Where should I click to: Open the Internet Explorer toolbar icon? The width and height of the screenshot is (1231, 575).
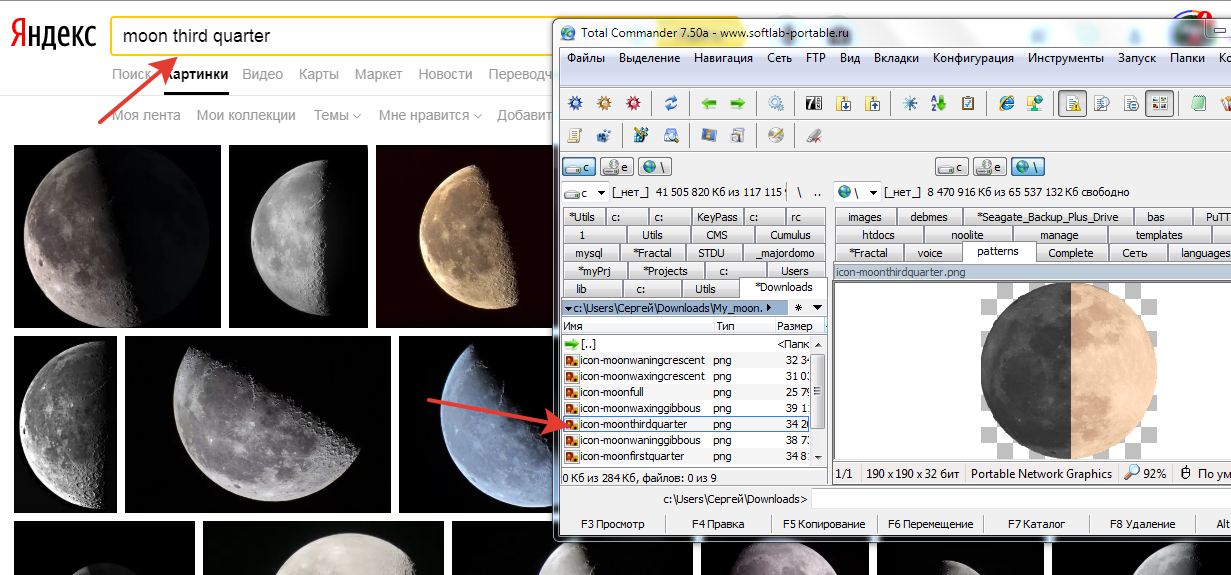coord(1006,103)
